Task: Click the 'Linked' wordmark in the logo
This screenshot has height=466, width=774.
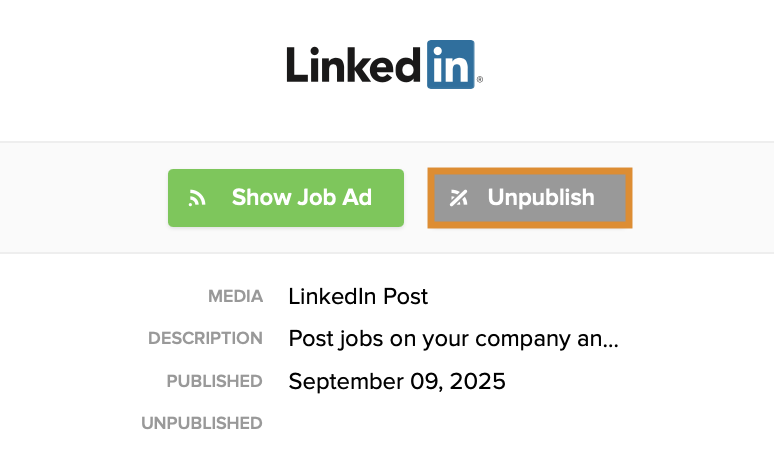Action: (355, 65)
